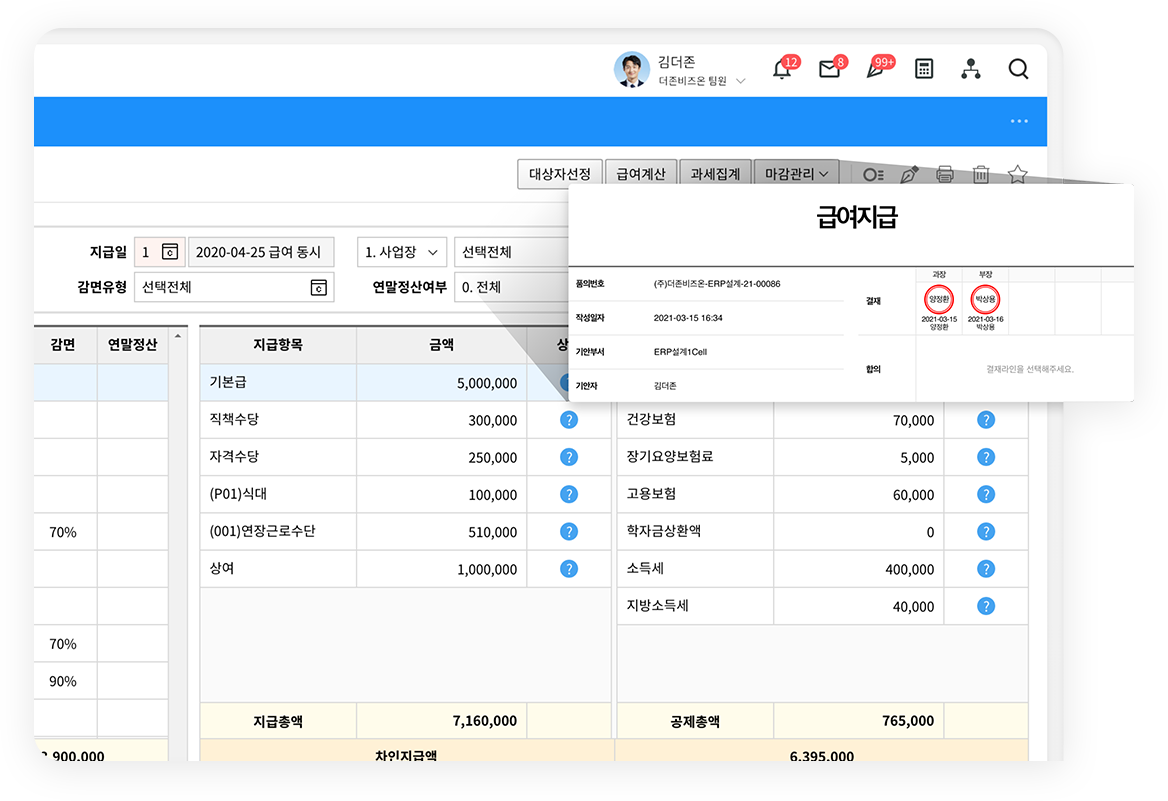Click the 765,000 total deduction value
Screen dimensions: 1168x801
[908, 721]
